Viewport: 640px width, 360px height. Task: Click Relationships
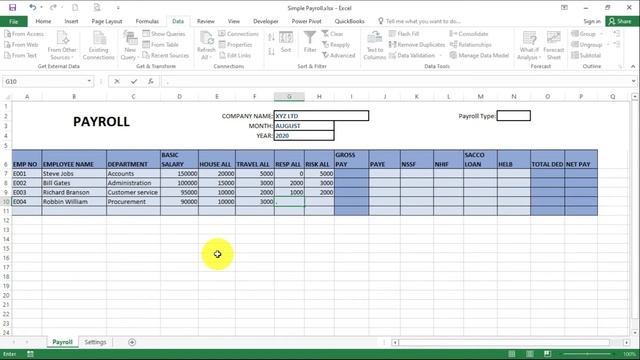coord(470,44)
